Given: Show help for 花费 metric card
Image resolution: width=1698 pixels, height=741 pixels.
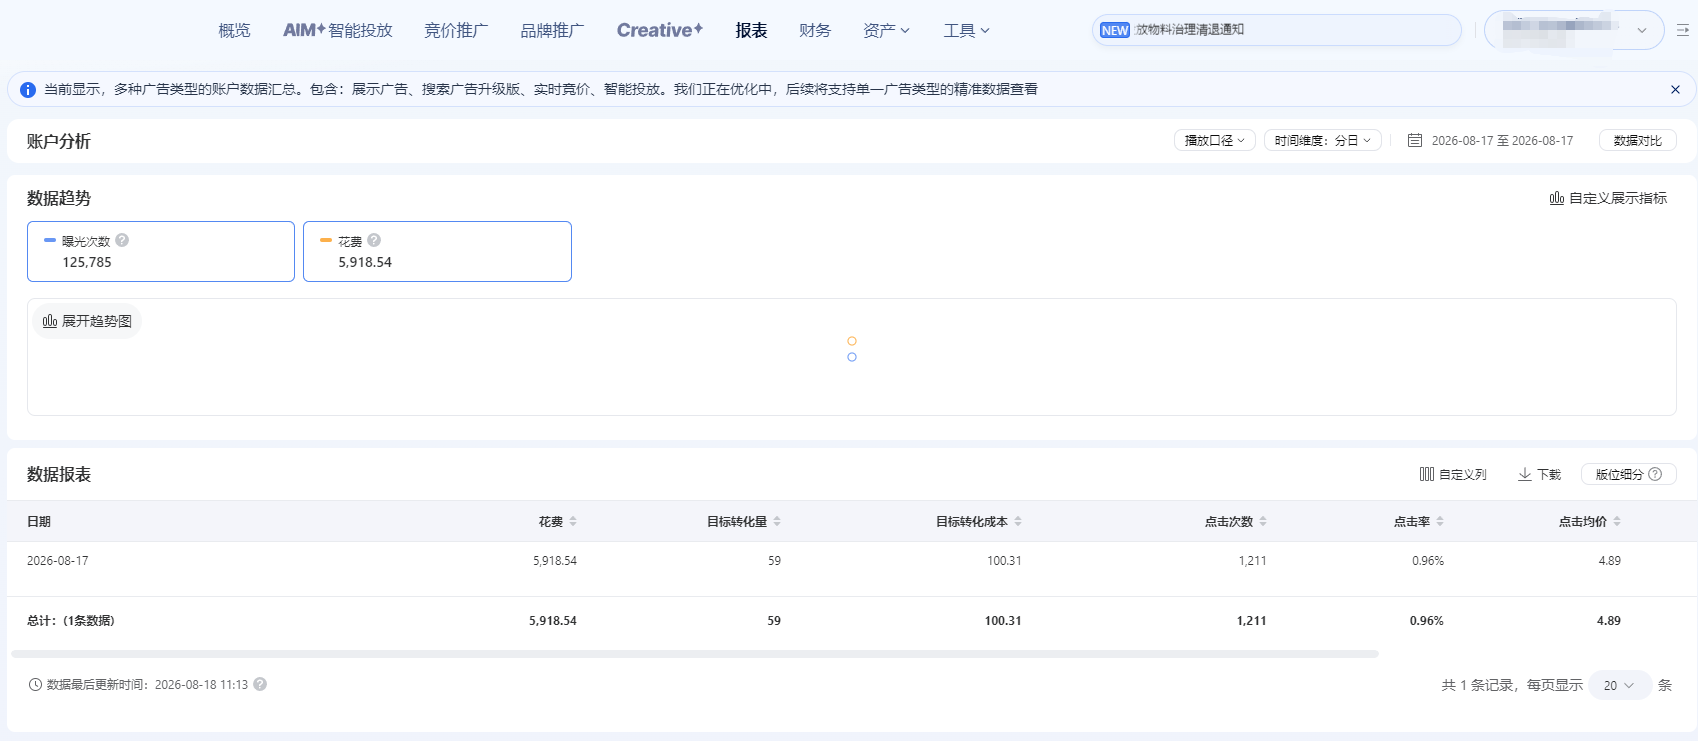Looking at the screenshot, I should pyautogui.click(x=374, y=240).
